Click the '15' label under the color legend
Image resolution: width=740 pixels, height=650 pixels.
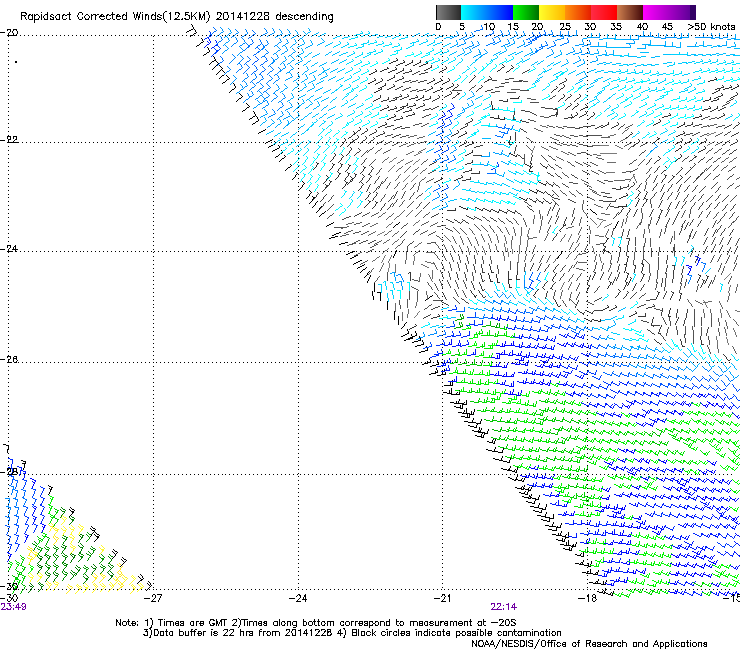[513, 27]
